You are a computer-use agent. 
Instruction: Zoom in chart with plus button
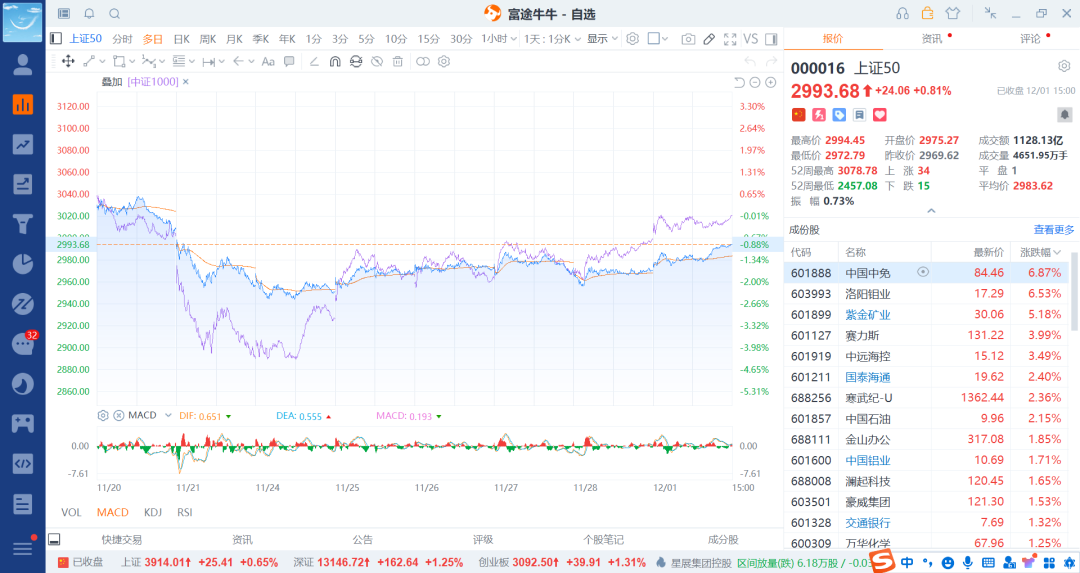pyautogui.click(x=771, y=83)
